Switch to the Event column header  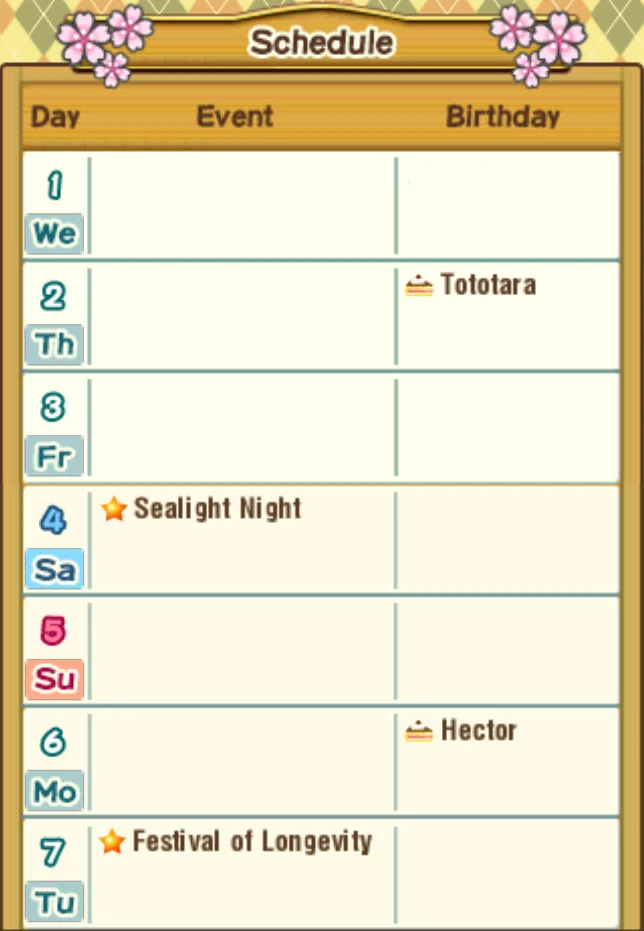point(234,116)
